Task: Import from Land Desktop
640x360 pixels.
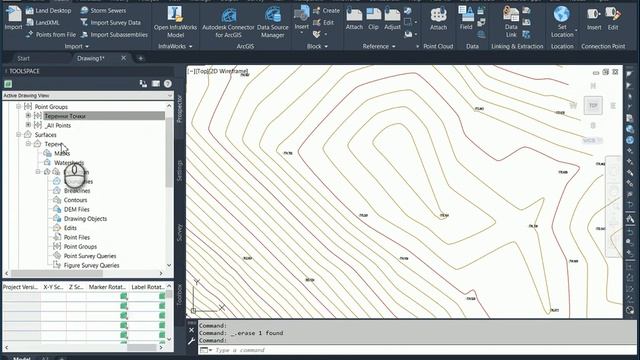Action: point(48,11)
